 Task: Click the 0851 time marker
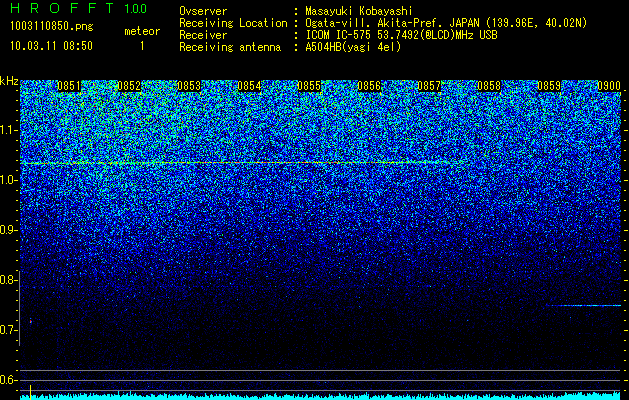point(69,86)
